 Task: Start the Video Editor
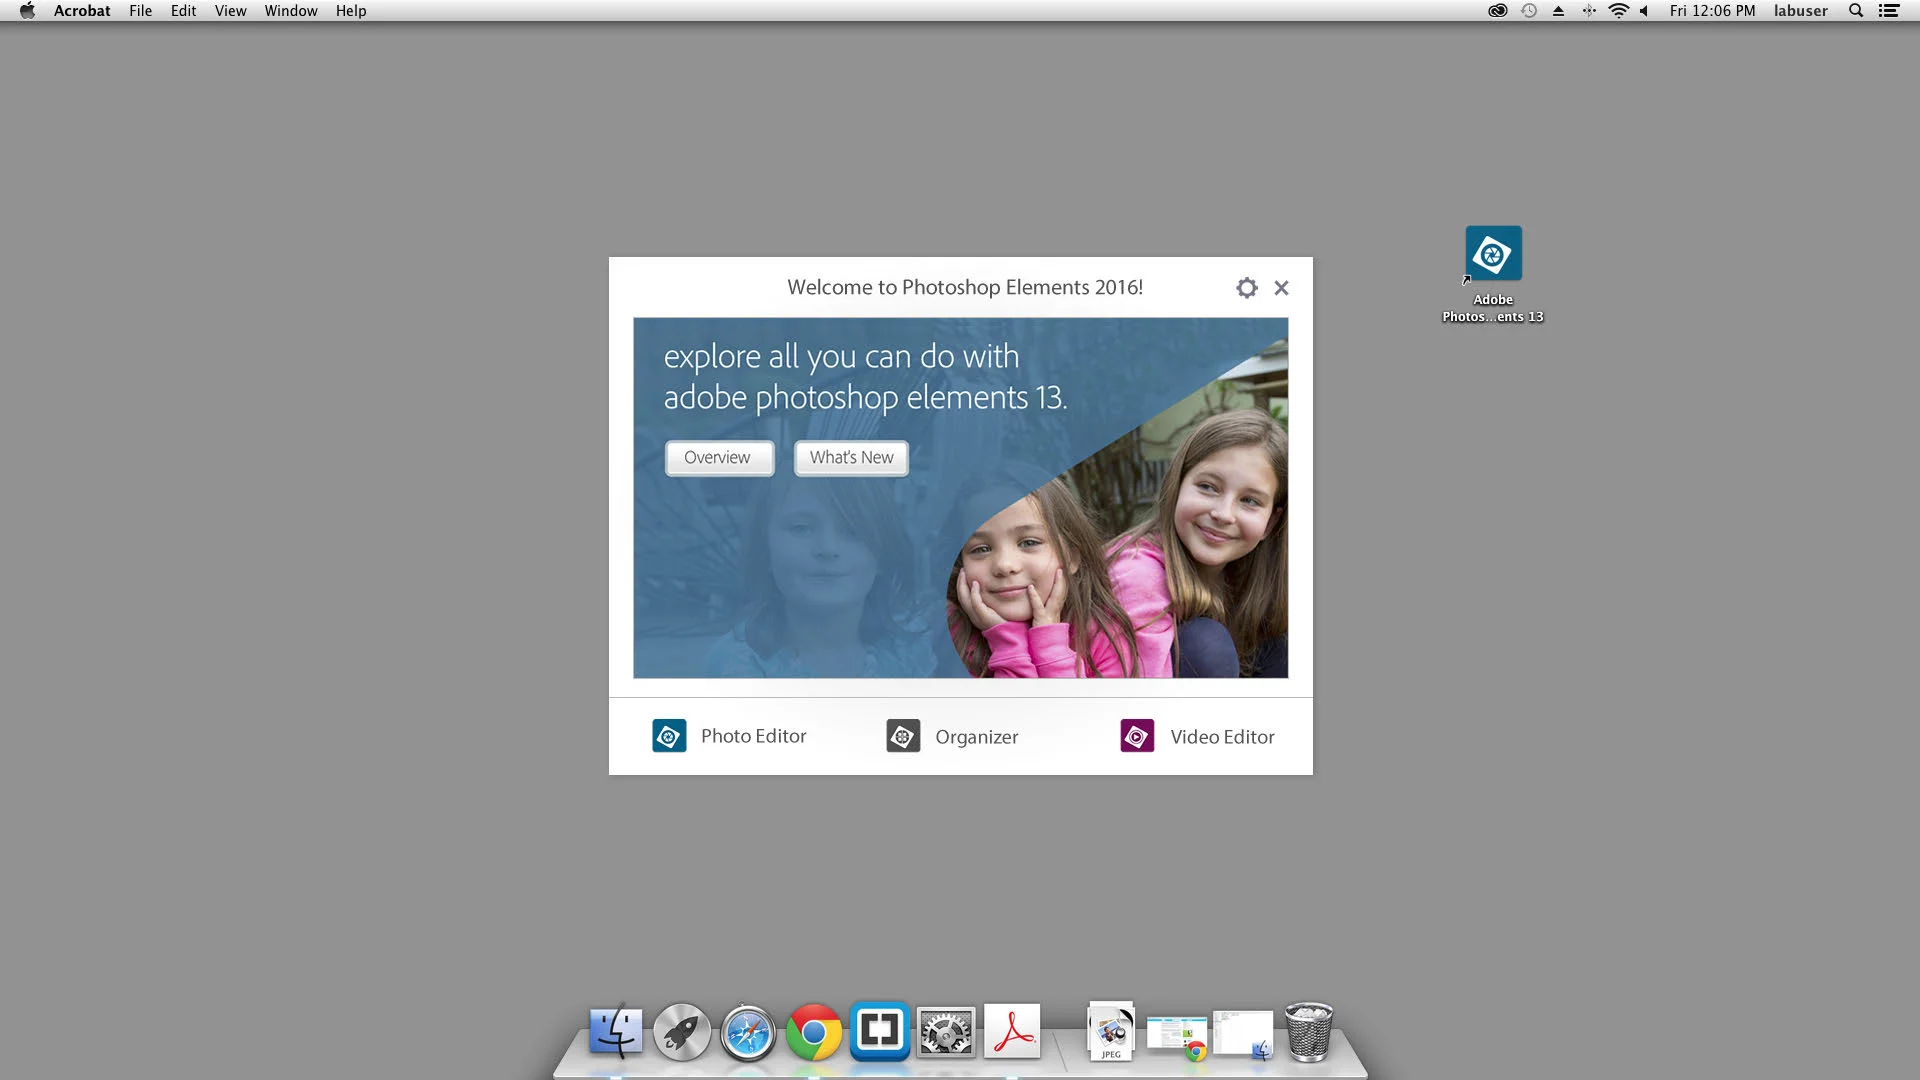click(x=1197, y=737)
